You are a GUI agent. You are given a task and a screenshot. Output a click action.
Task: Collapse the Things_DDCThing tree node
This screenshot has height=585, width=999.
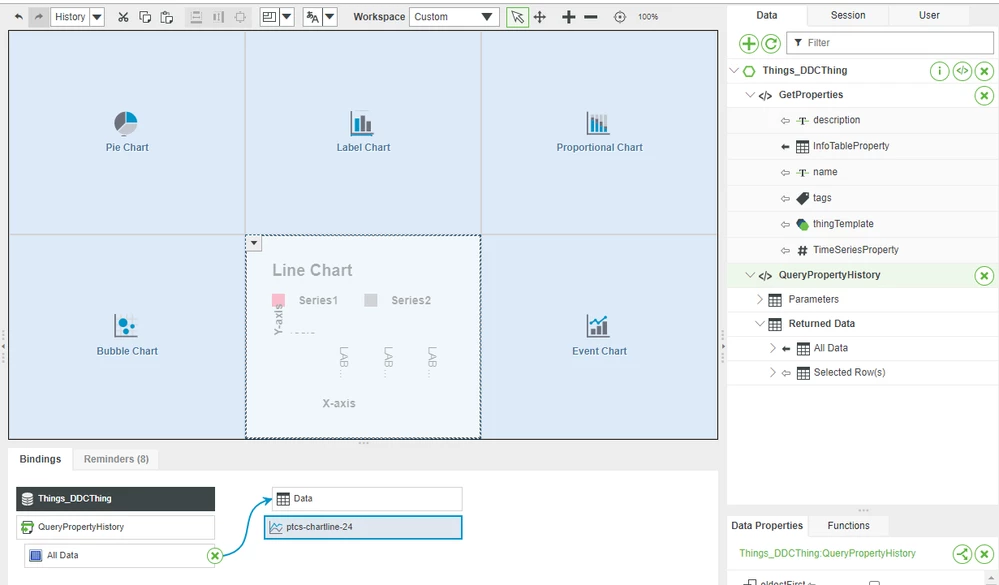tap(734, 71)
